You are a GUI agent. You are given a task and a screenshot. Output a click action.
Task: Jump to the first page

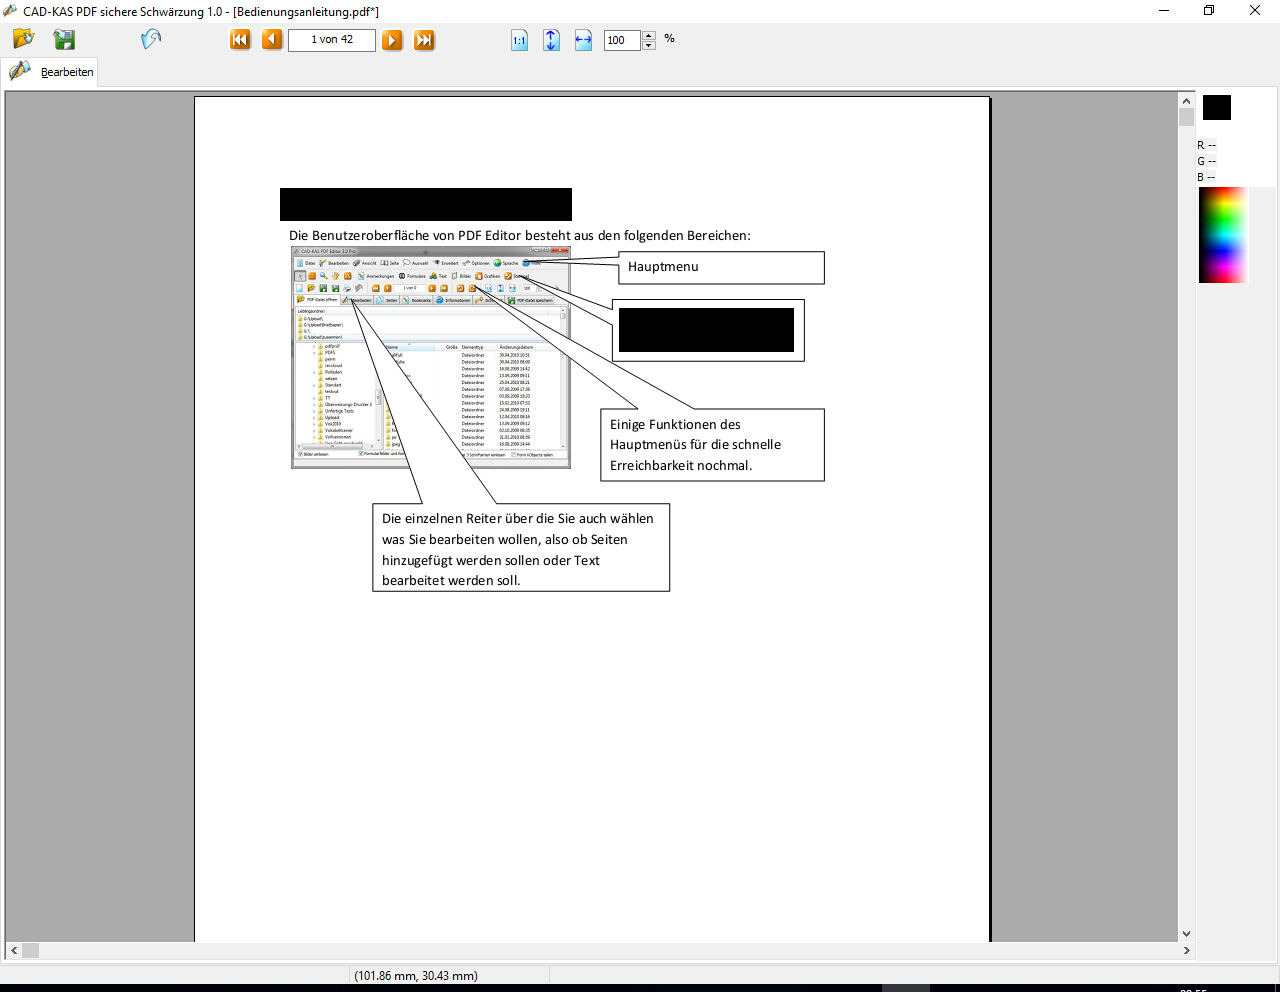(240, 40)
